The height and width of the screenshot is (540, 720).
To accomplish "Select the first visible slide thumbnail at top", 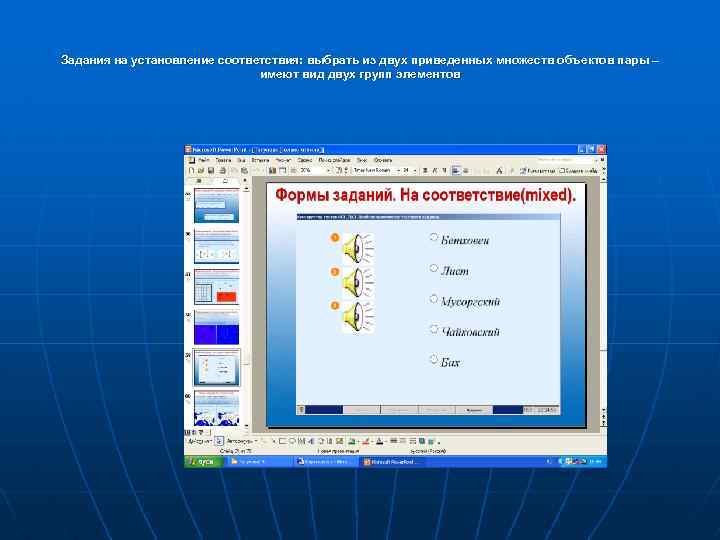I will (216, 206).
